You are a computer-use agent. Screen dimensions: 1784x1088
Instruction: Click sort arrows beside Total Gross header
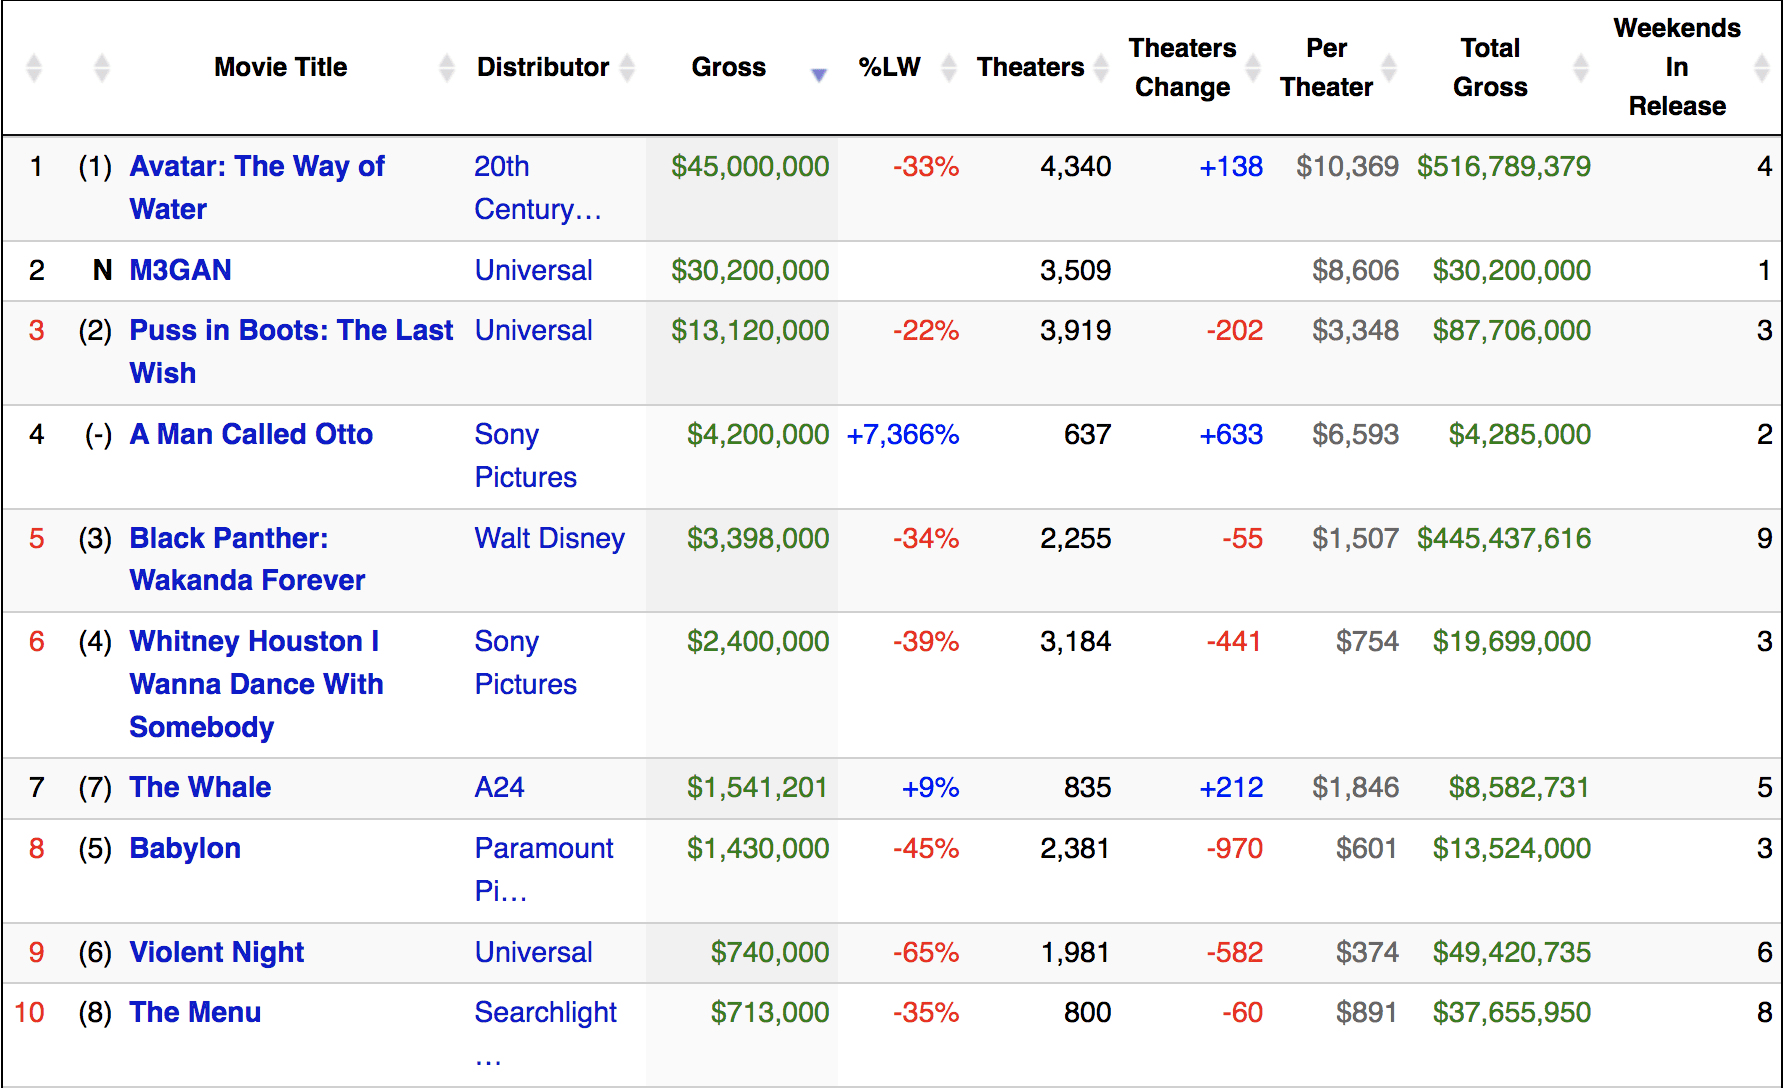coord(1581,68)
